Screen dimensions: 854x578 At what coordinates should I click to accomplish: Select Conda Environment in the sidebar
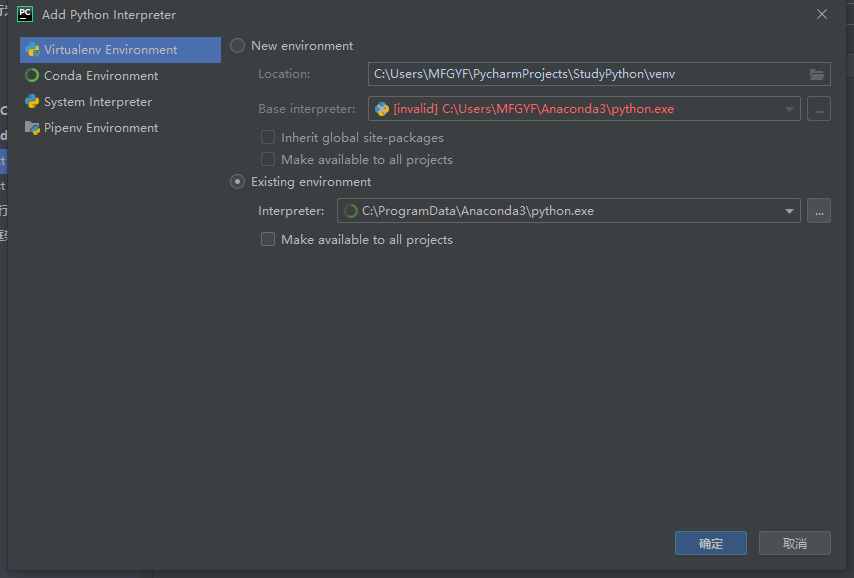coord(120,76)
